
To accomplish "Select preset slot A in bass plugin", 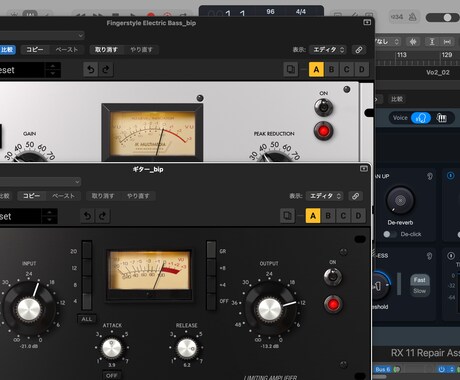I will [x=316, y=69].
